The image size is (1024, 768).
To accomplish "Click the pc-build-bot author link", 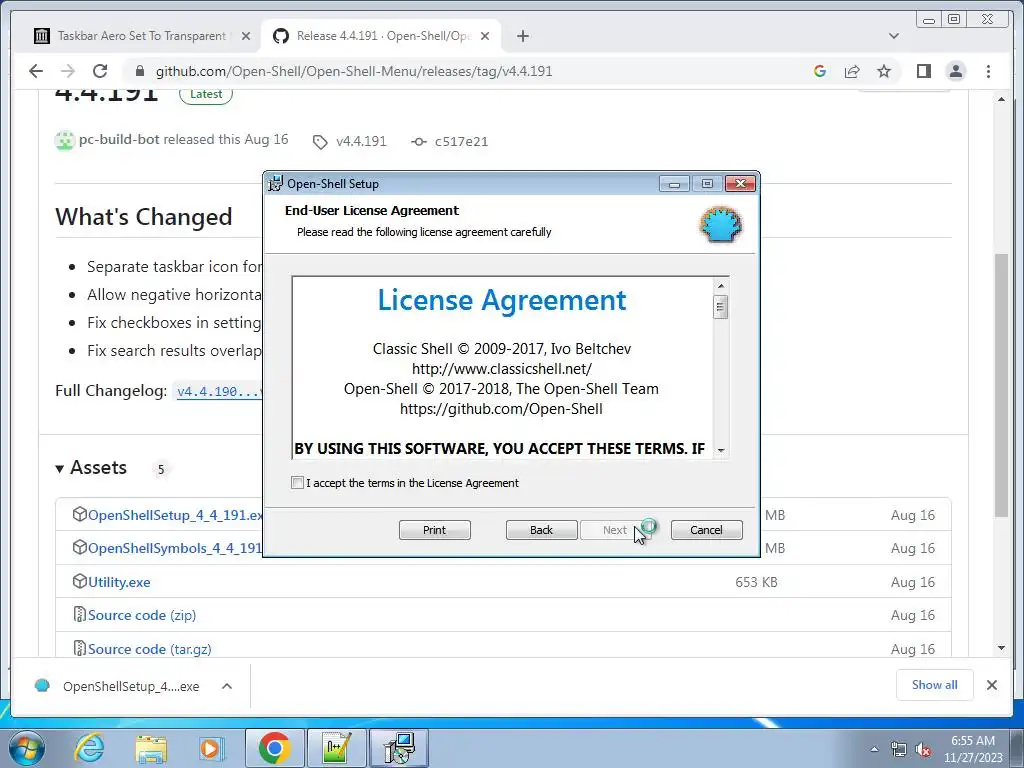I will click(x=119, y=140).
